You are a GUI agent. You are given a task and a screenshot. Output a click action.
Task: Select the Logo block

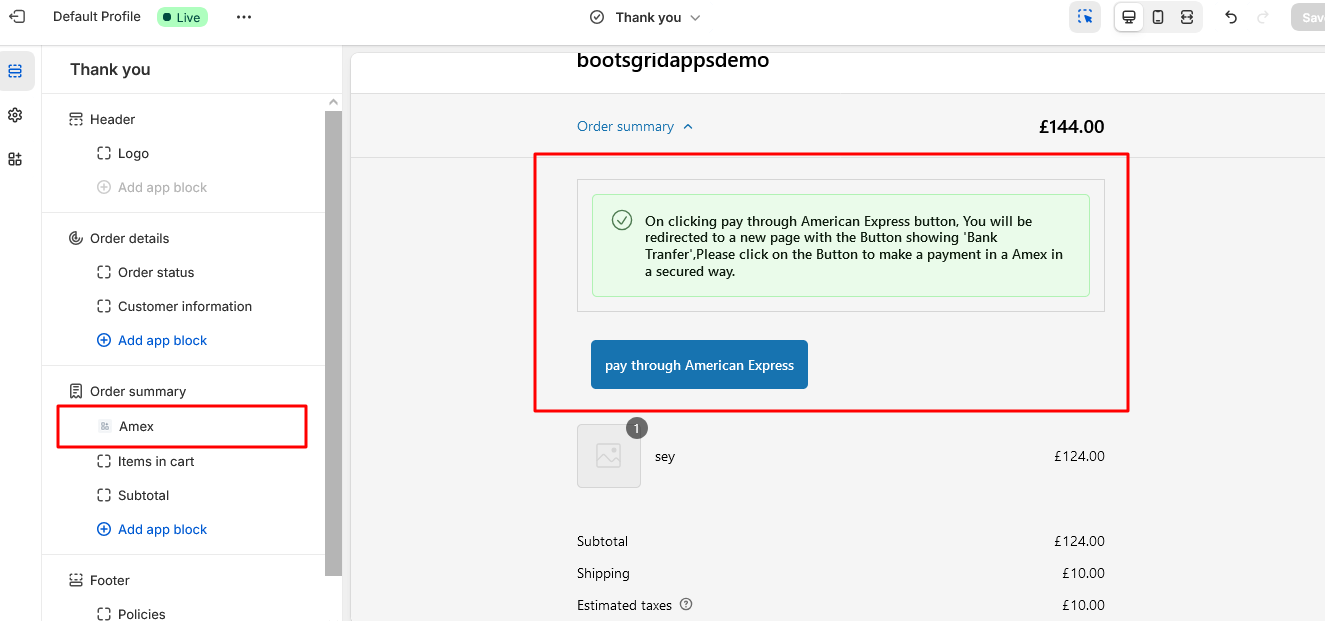pyautogui.click(x=133, y=153)
